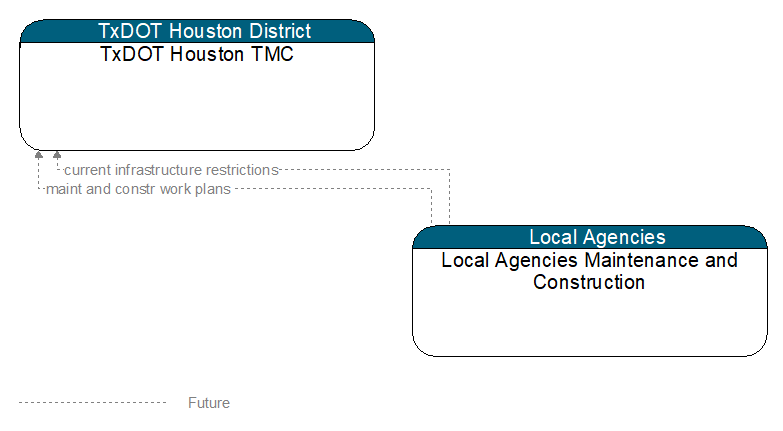Select the maint and constr work plans label
The image size is (783, 431).
point(138,189)
